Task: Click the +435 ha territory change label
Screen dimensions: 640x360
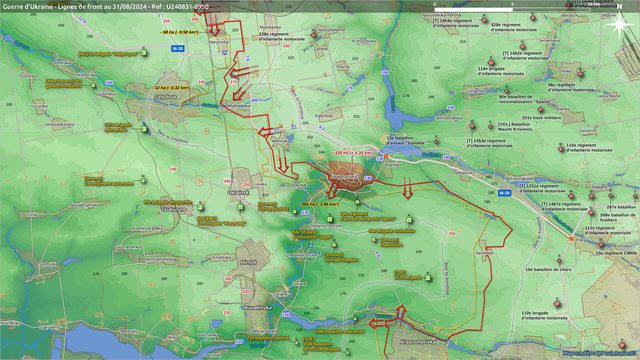Action: [x=352, y=153]
